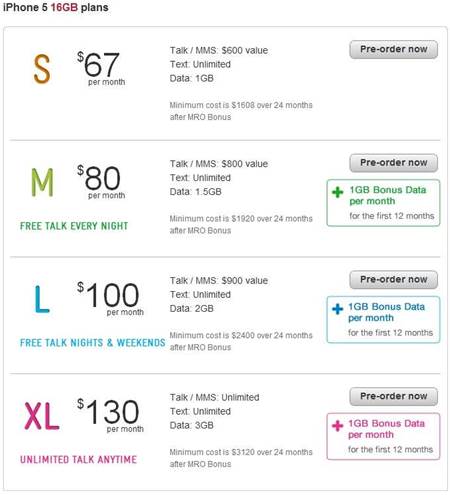450x495 pixels.
Task: Click the green plus bonus data icon
Action: pos(337,192)
